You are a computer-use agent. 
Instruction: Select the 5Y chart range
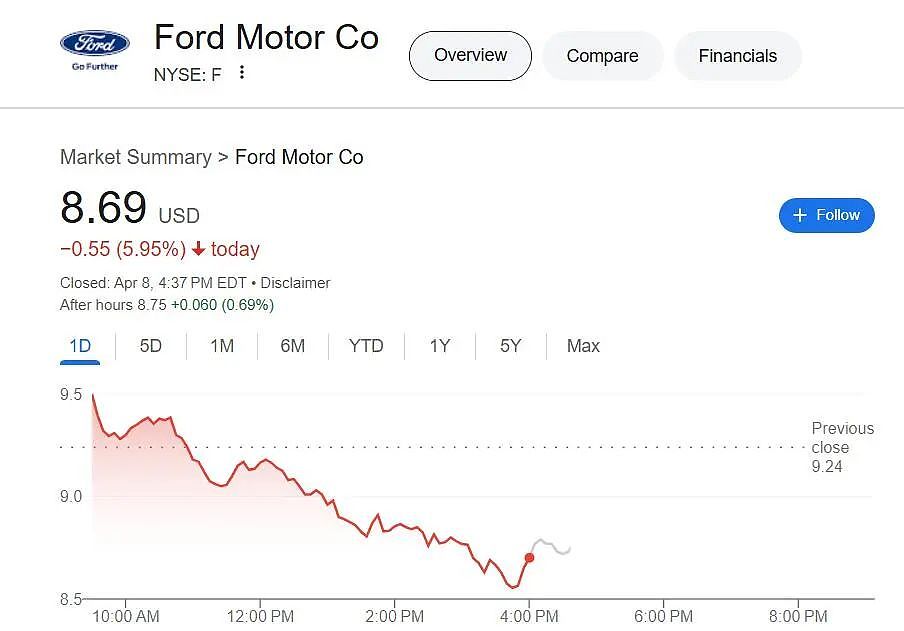(511, 346)
